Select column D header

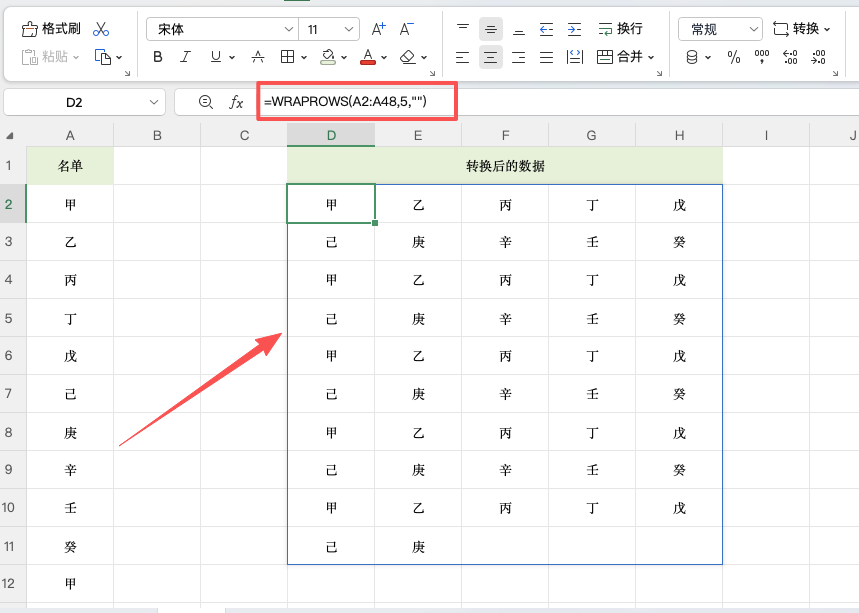click(x=331, y=135)
